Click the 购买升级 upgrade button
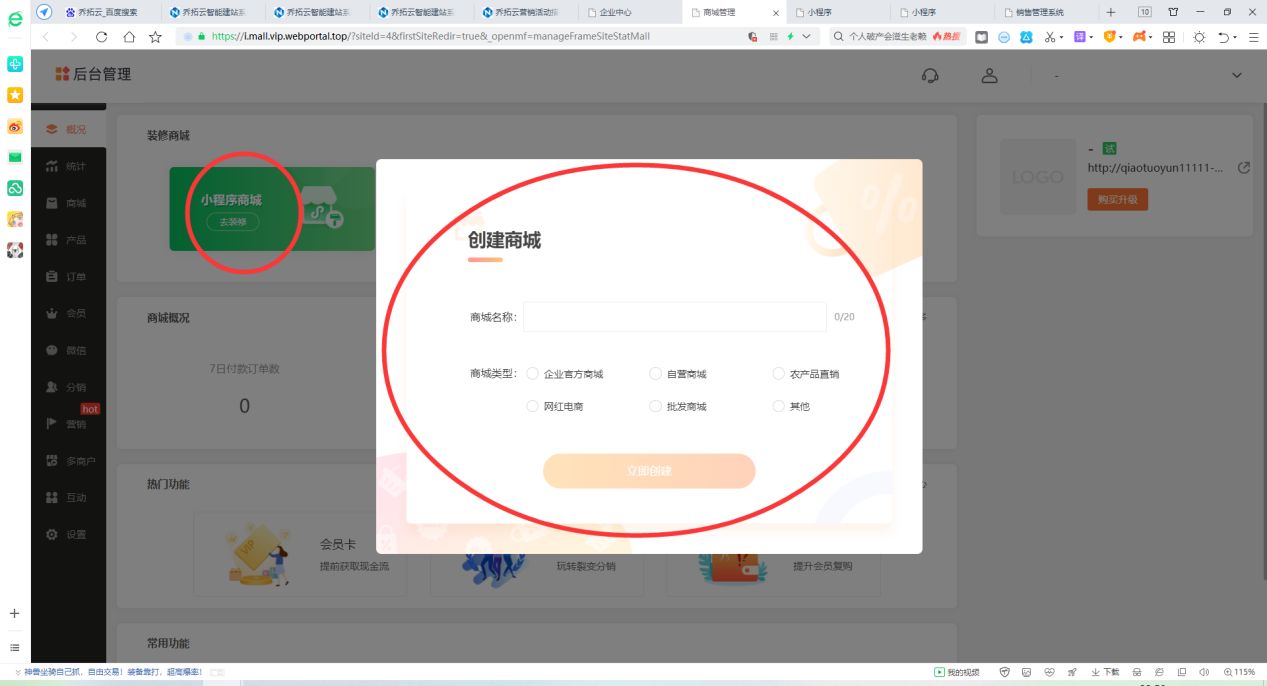1267x686 pixels. 1117,199
